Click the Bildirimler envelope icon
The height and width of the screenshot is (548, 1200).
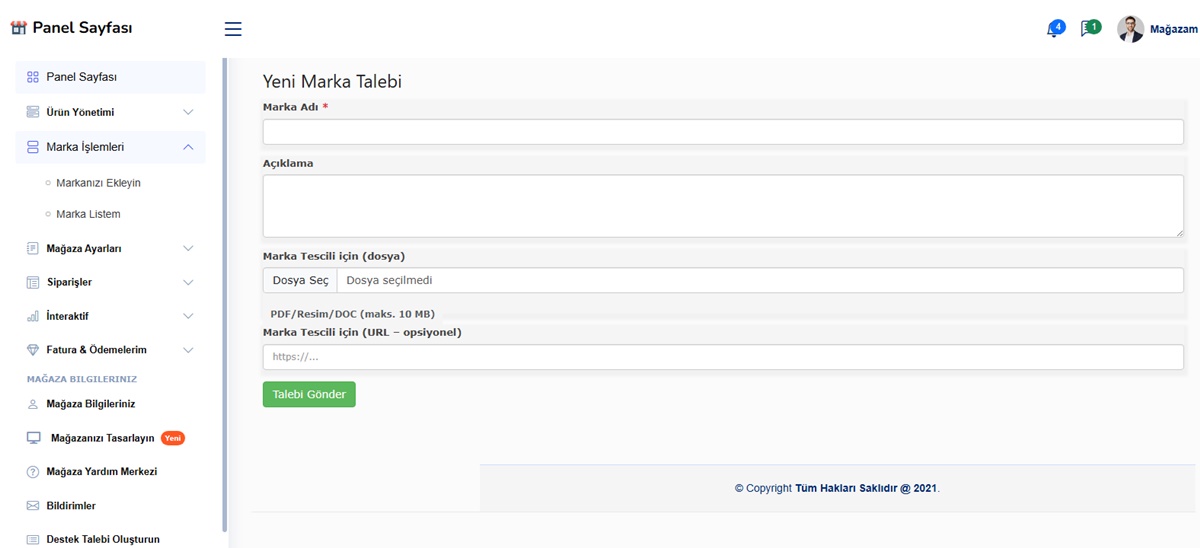pos(33,506)
